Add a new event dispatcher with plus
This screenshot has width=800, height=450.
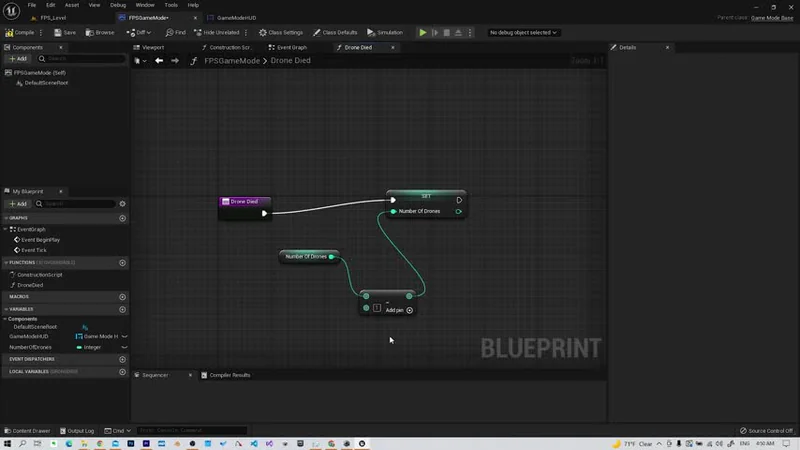point(122,359)
